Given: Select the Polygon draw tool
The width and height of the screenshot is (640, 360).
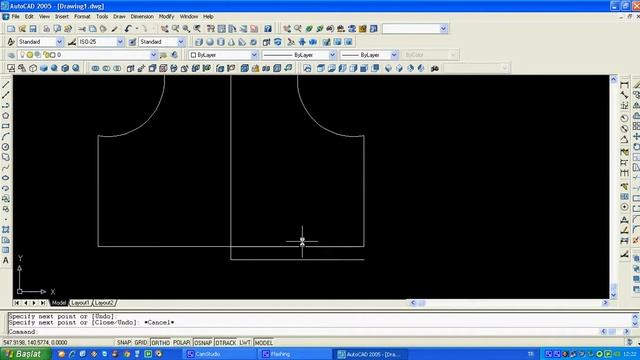Looking at the screenshot, I should pos(6,116).
